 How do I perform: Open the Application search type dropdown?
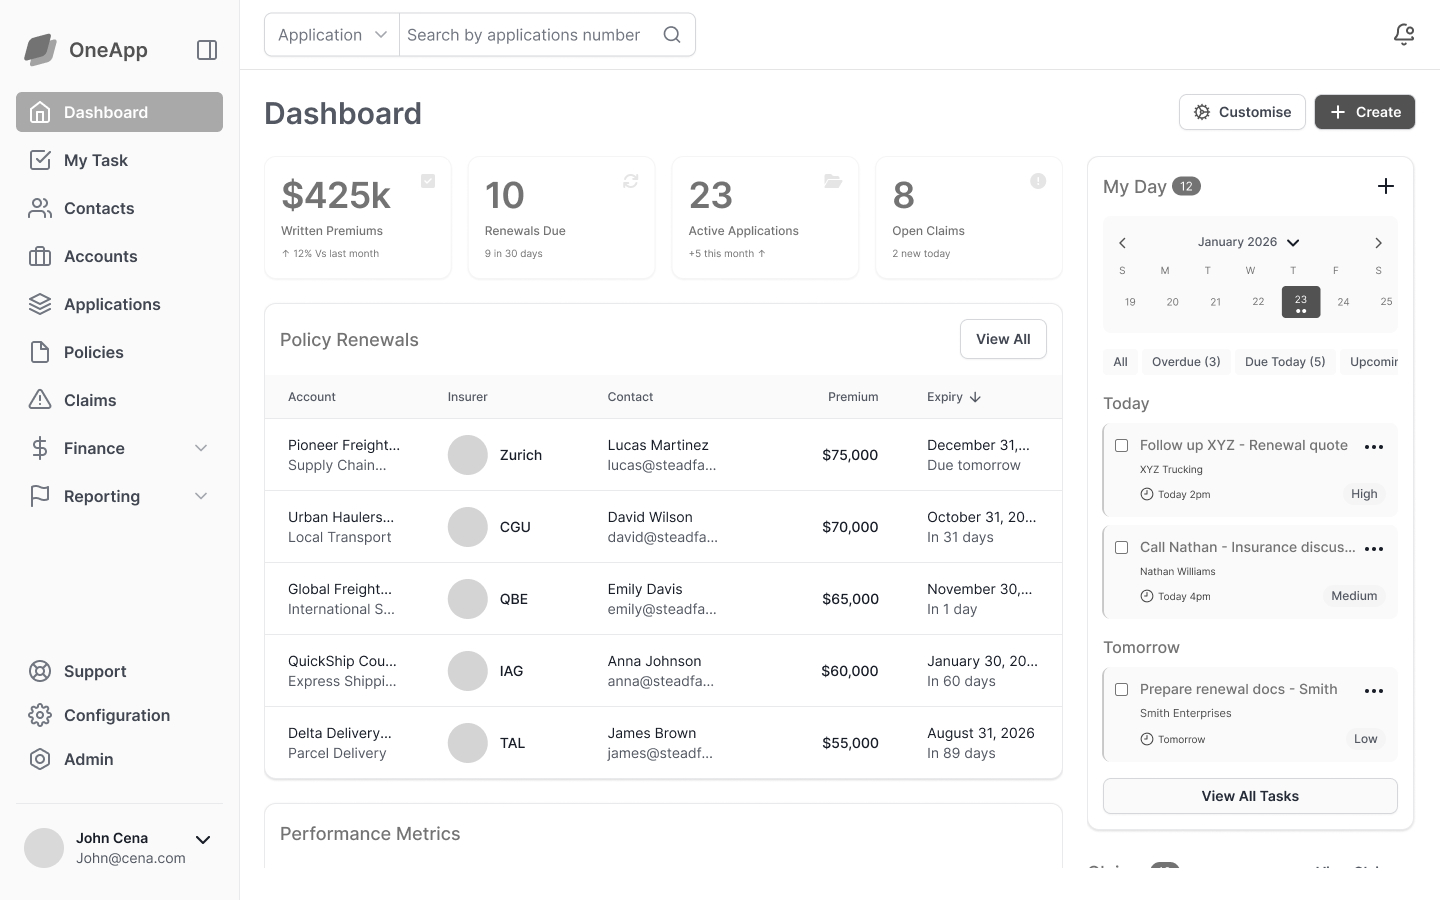[x=332, y=35]
